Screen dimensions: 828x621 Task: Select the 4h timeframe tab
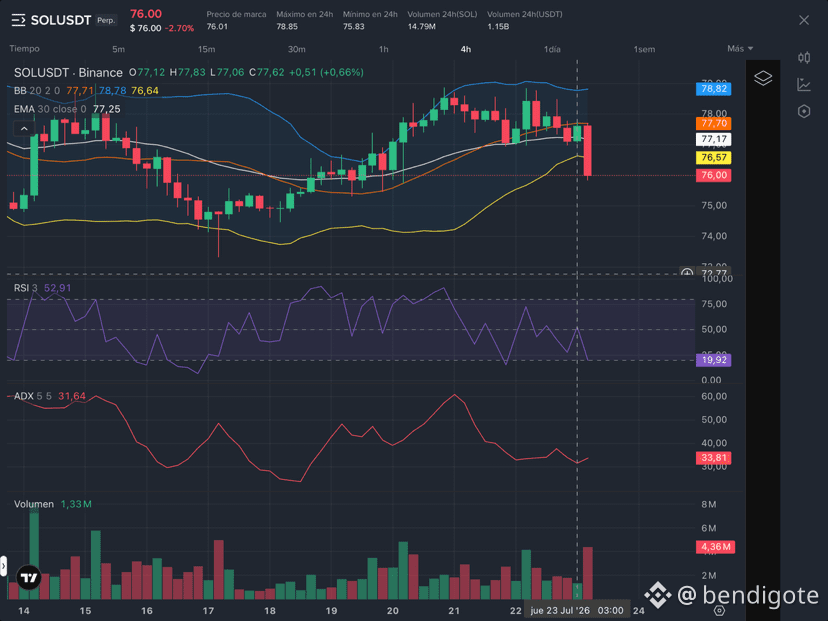[465, 49]
